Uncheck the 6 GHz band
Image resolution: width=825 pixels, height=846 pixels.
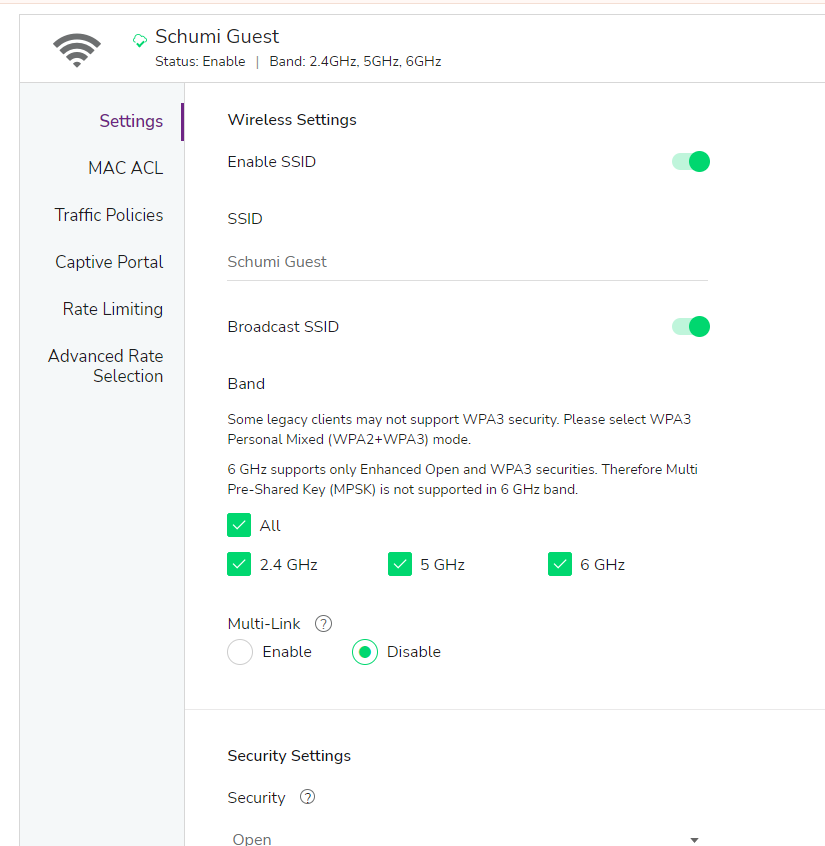pyautogui.click(x=560, y=563)
